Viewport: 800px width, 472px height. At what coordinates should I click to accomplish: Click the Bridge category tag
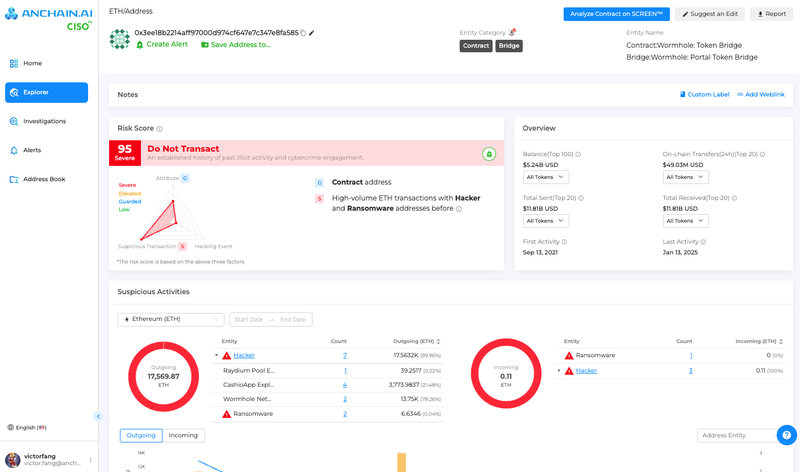(x=509, y=46)
